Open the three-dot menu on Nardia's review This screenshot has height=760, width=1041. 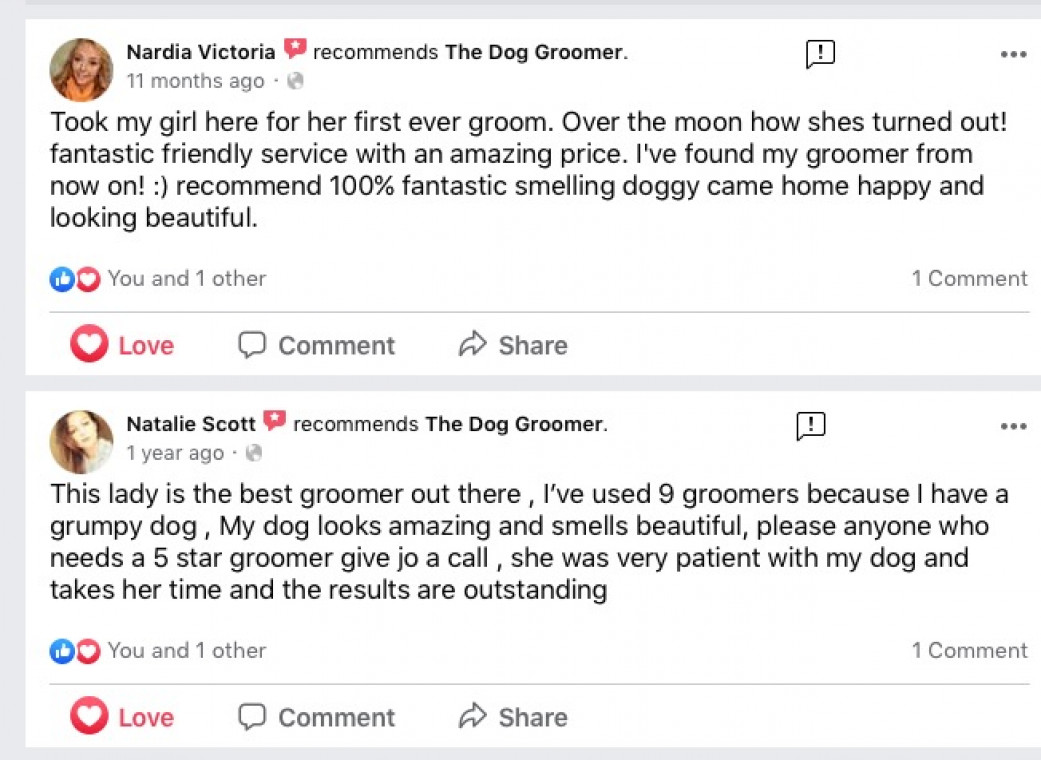pyautogui.click(x=1013, y=55)
